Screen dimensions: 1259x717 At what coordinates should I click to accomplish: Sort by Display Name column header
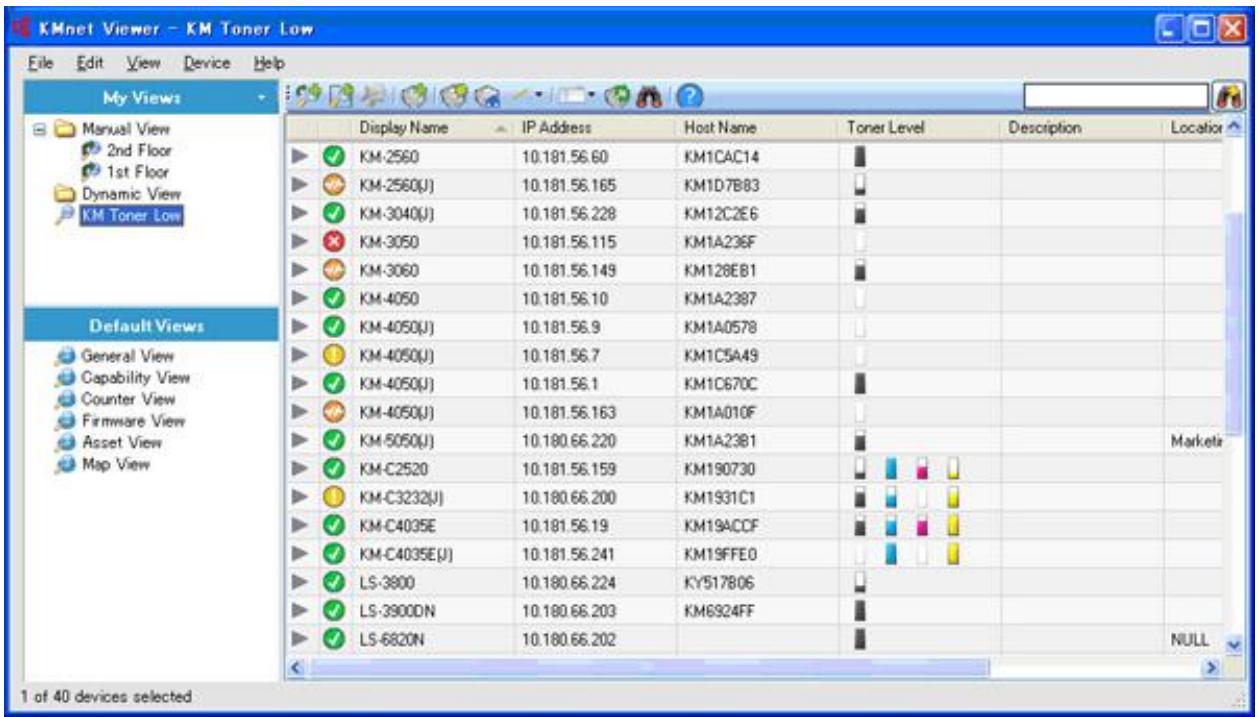coord(431,129)
